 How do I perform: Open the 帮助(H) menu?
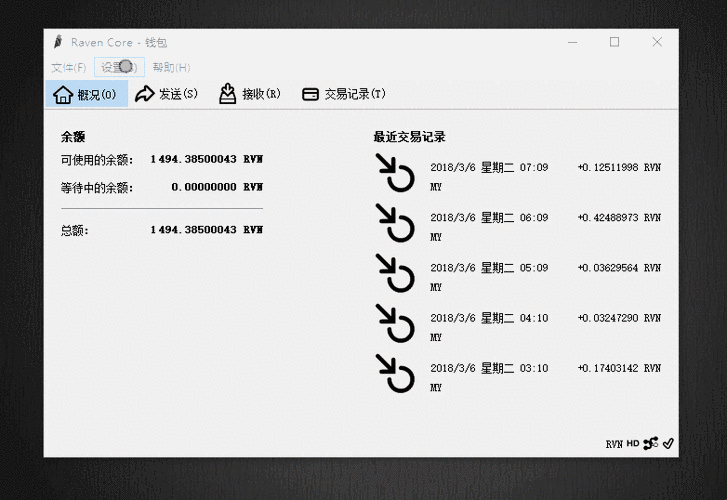point(171,67)
